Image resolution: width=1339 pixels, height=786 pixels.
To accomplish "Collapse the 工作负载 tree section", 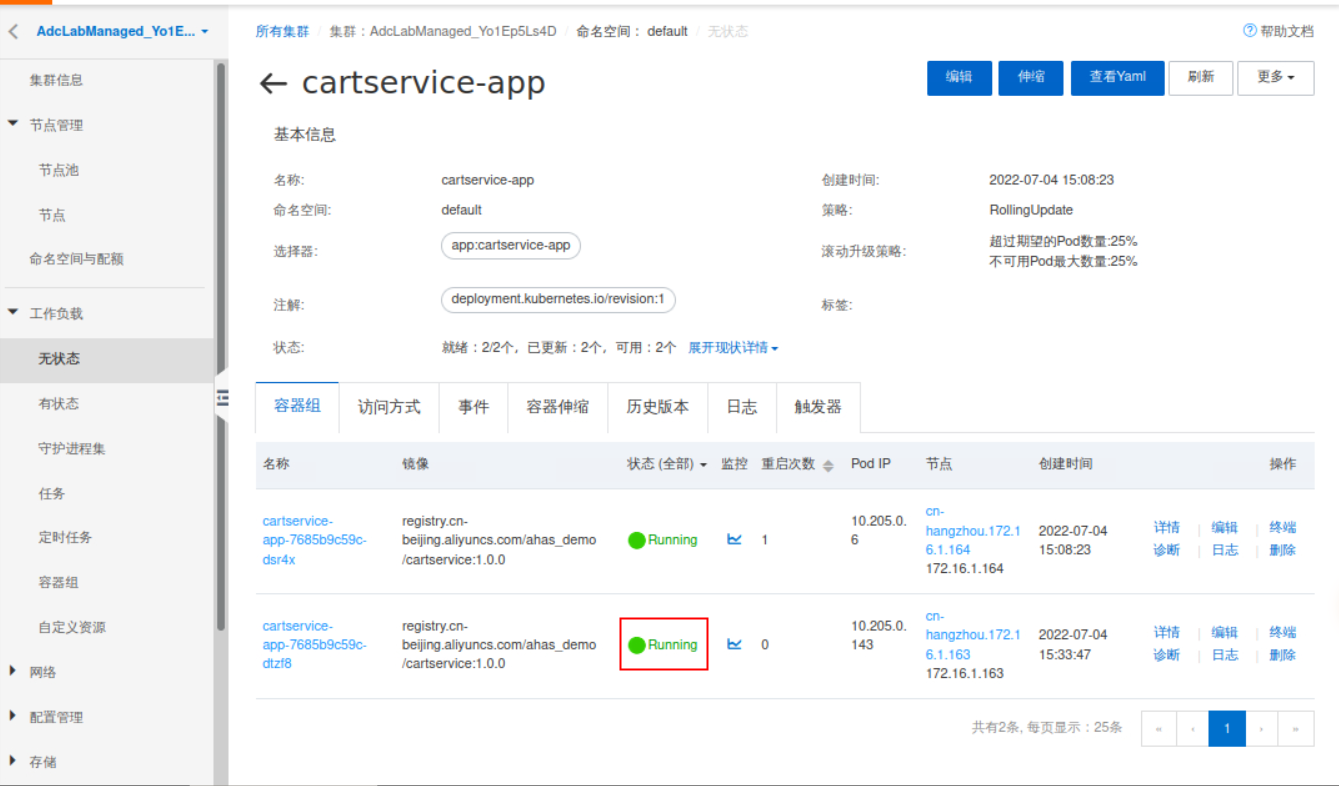I will click(13, 313).
